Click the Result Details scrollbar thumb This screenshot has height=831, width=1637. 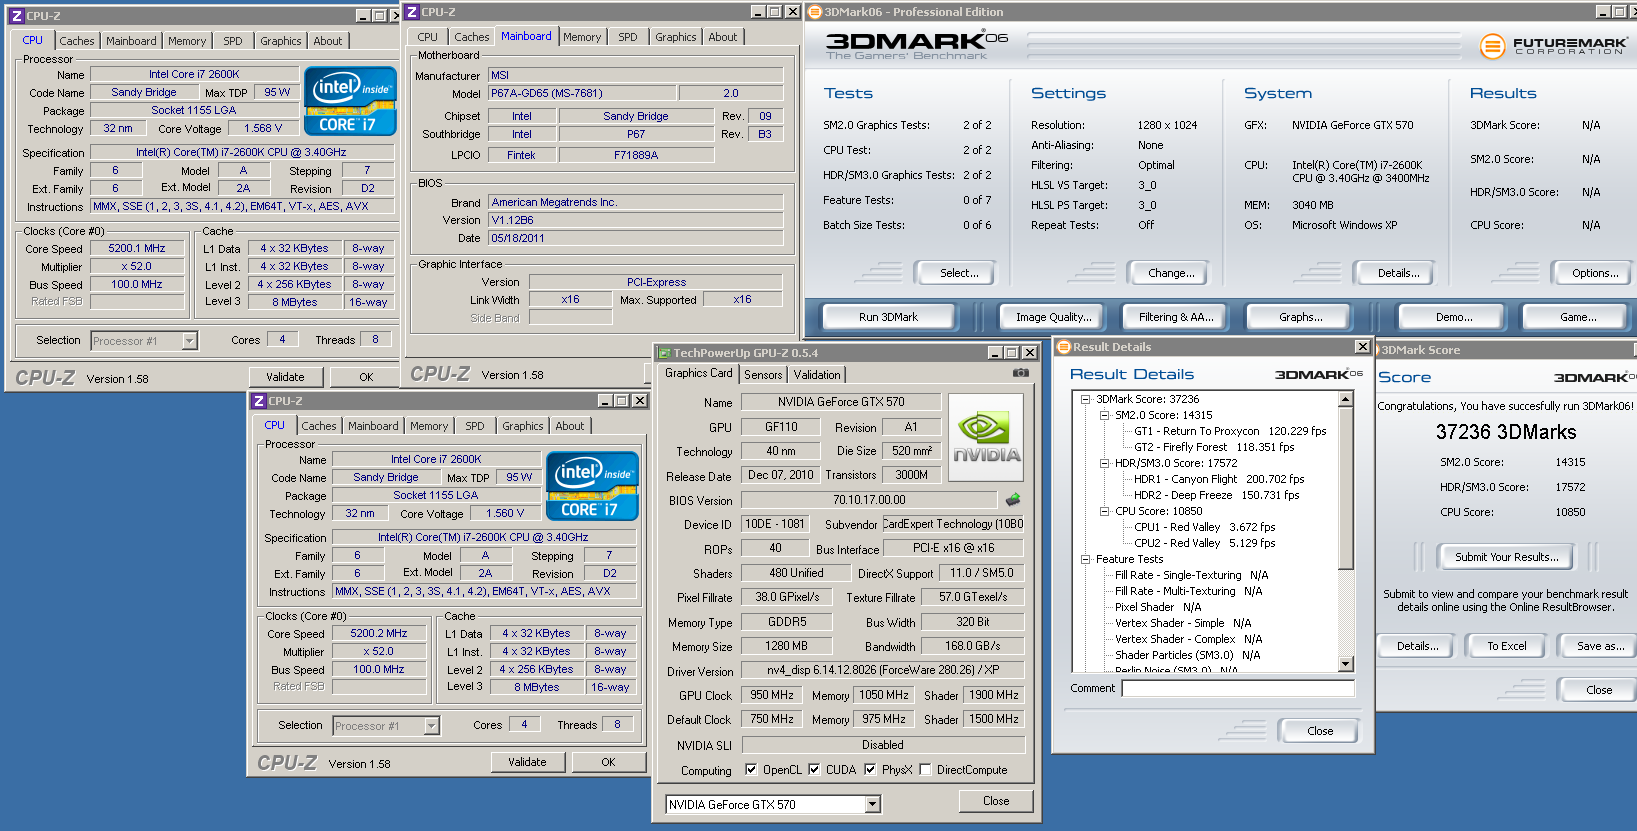[x=1345, y=488]
